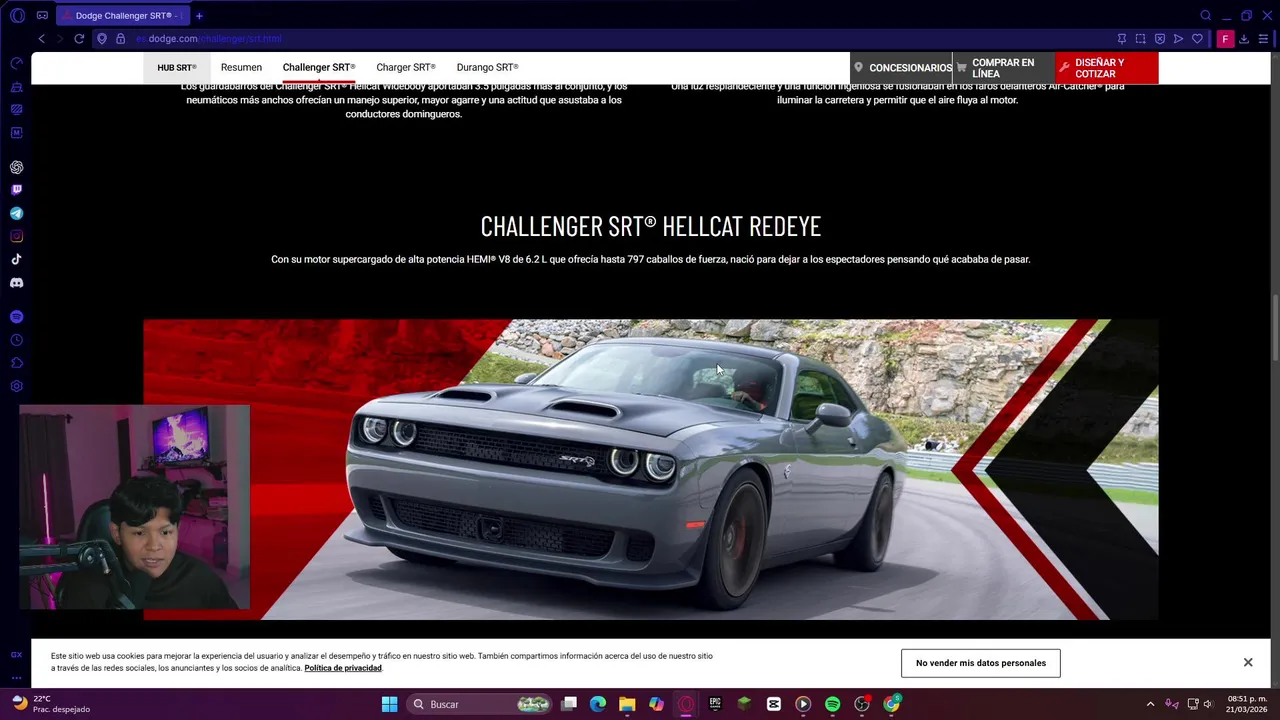The width and height of the screenshot is (1280, 720).
Task: Click the site location permission icon
Action: pos(101,39)
